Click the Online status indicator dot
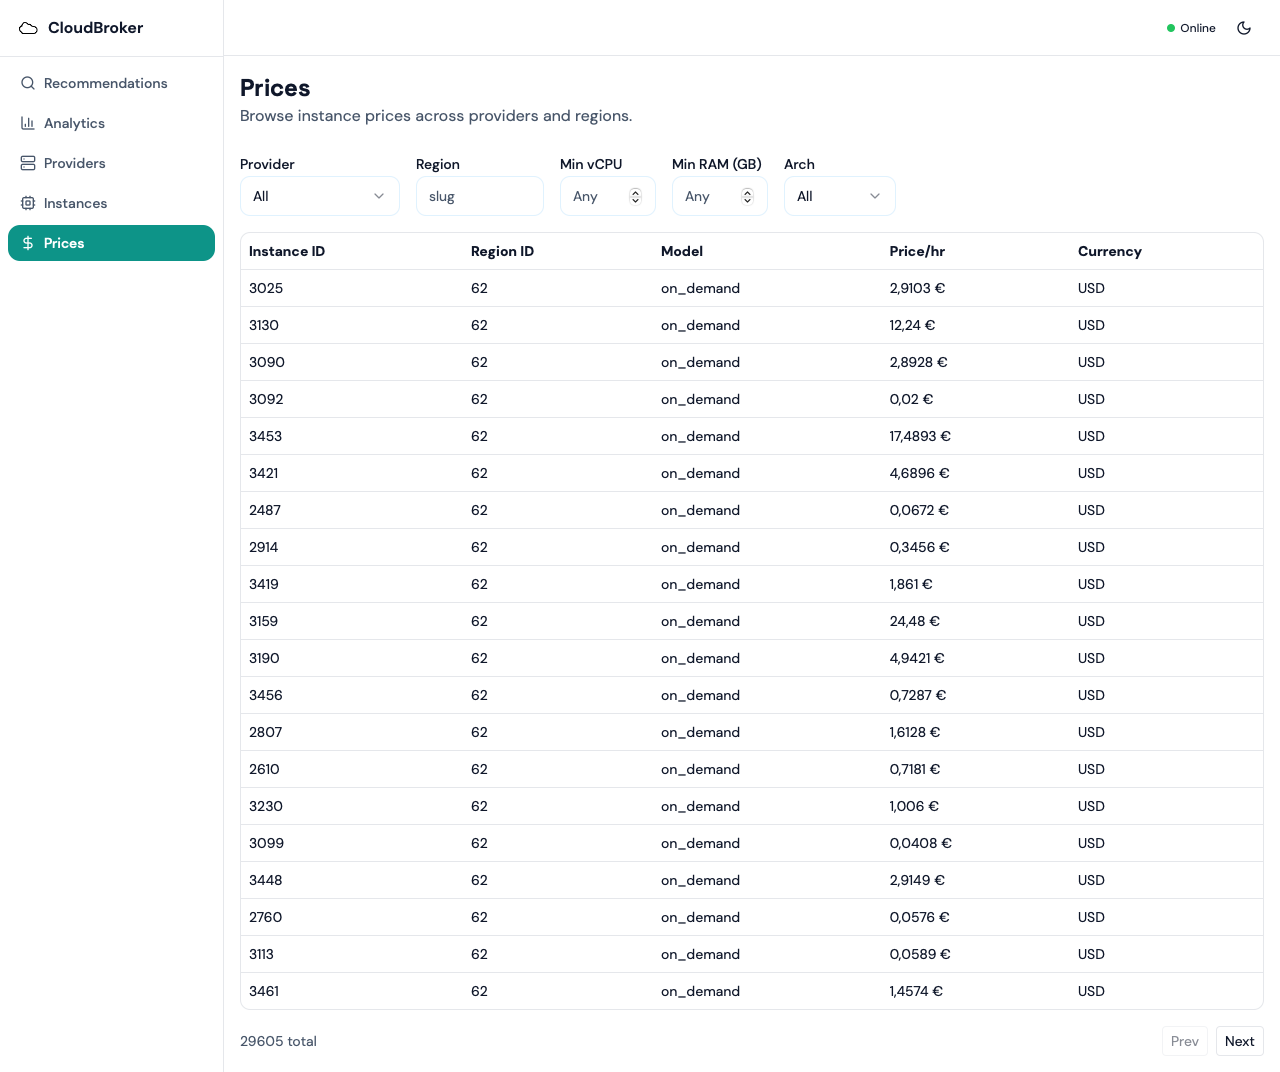1280x1072 pixels. pos(1169,28)
